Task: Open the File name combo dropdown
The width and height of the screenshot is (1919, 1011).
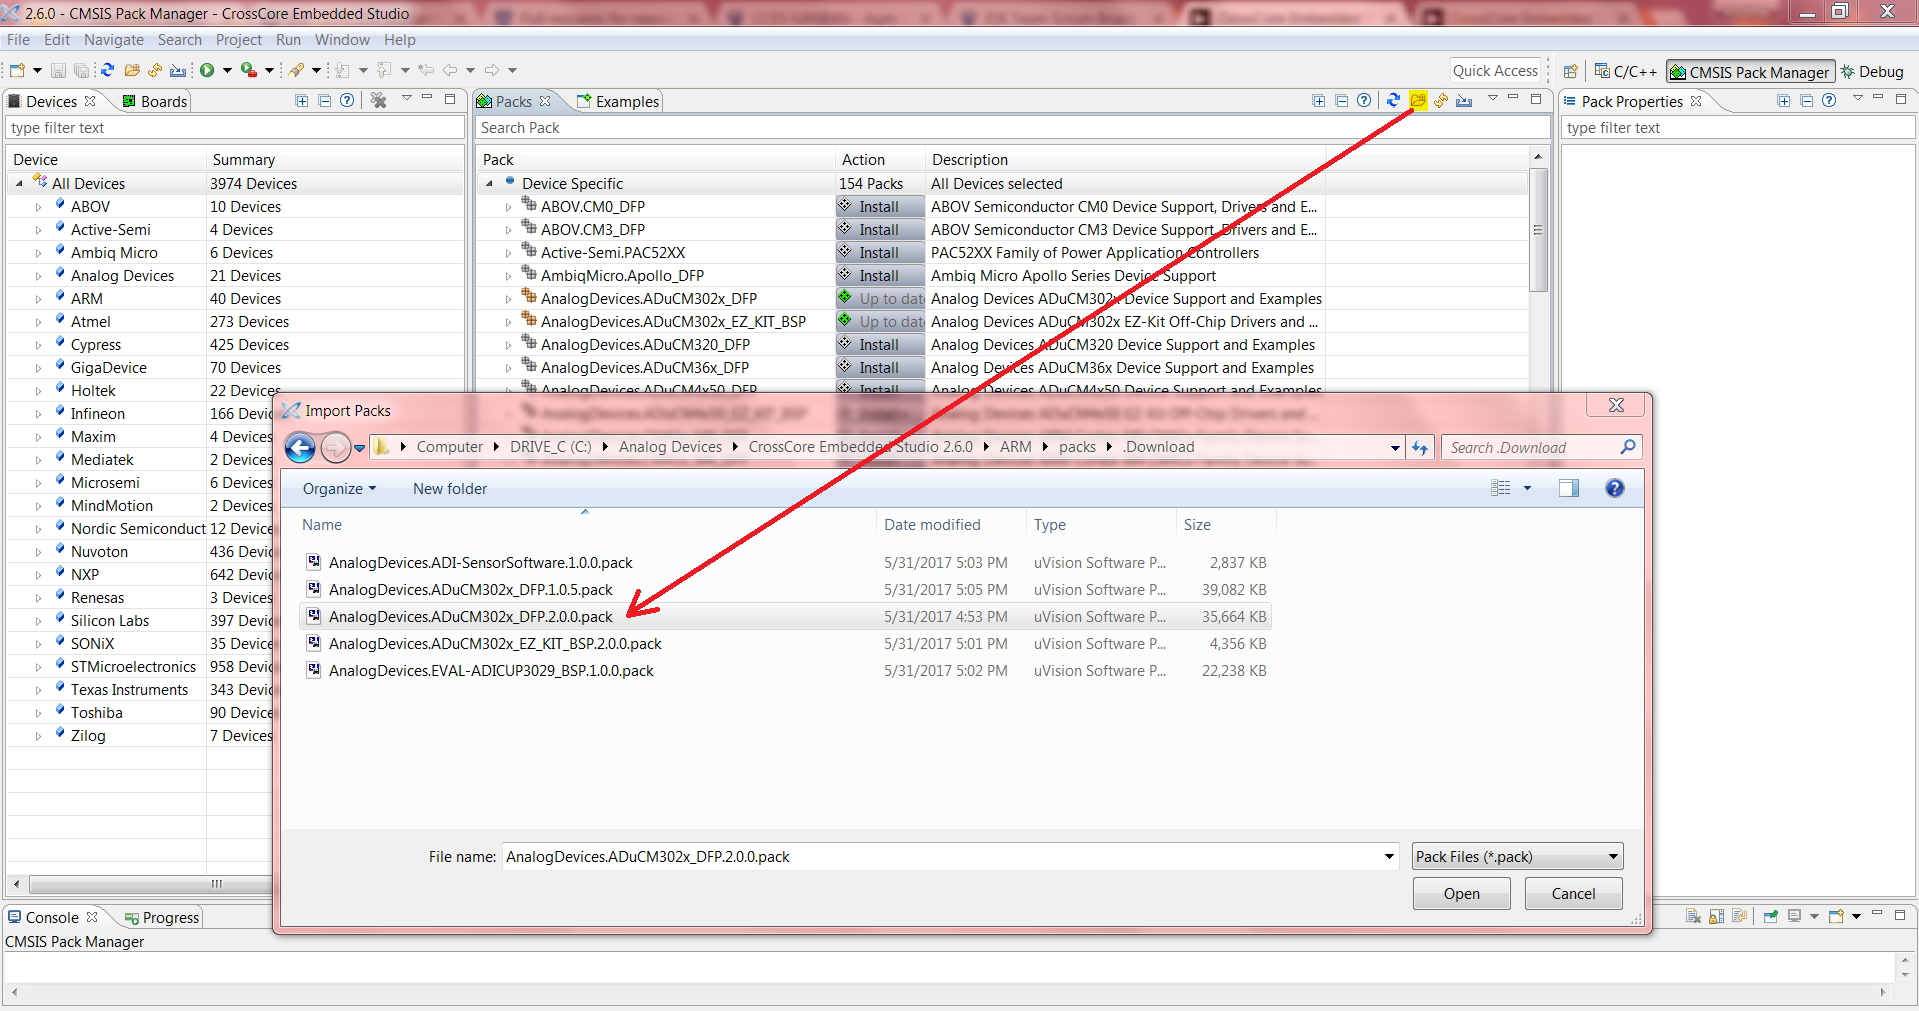Action: (x=1389, y=856)
